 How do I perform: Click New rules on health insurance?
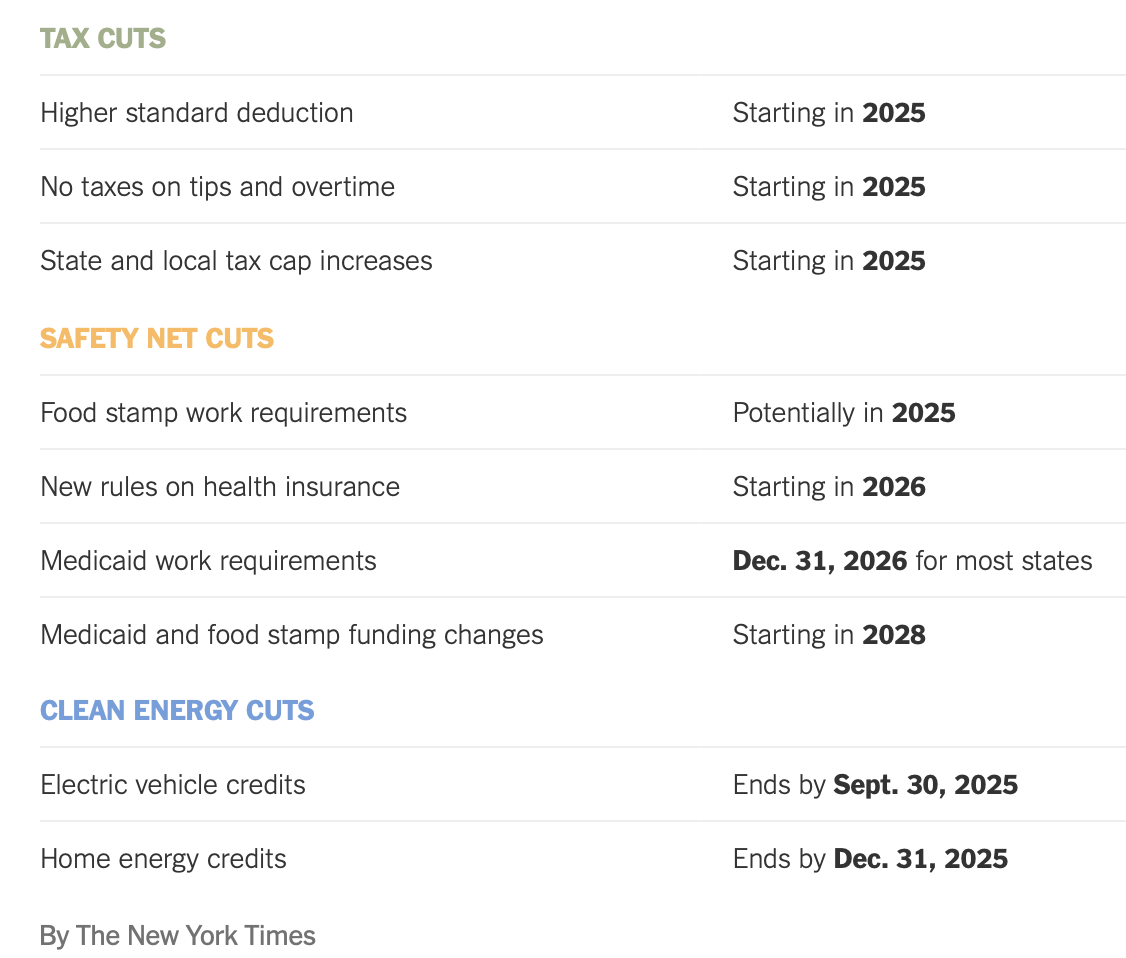(220, 487)
